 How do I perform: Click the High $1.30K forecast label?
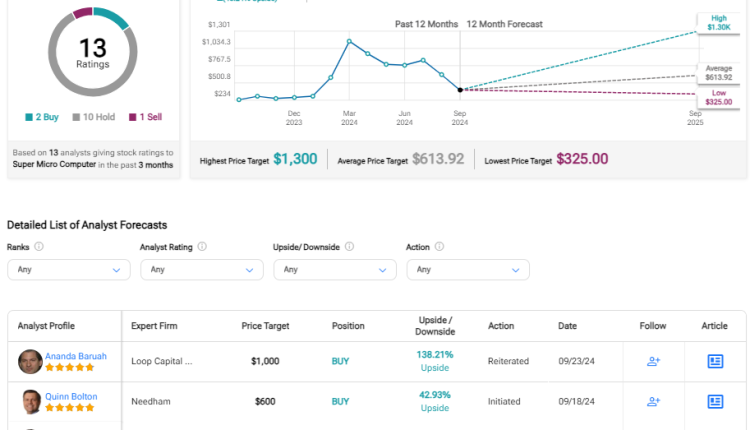717,23
